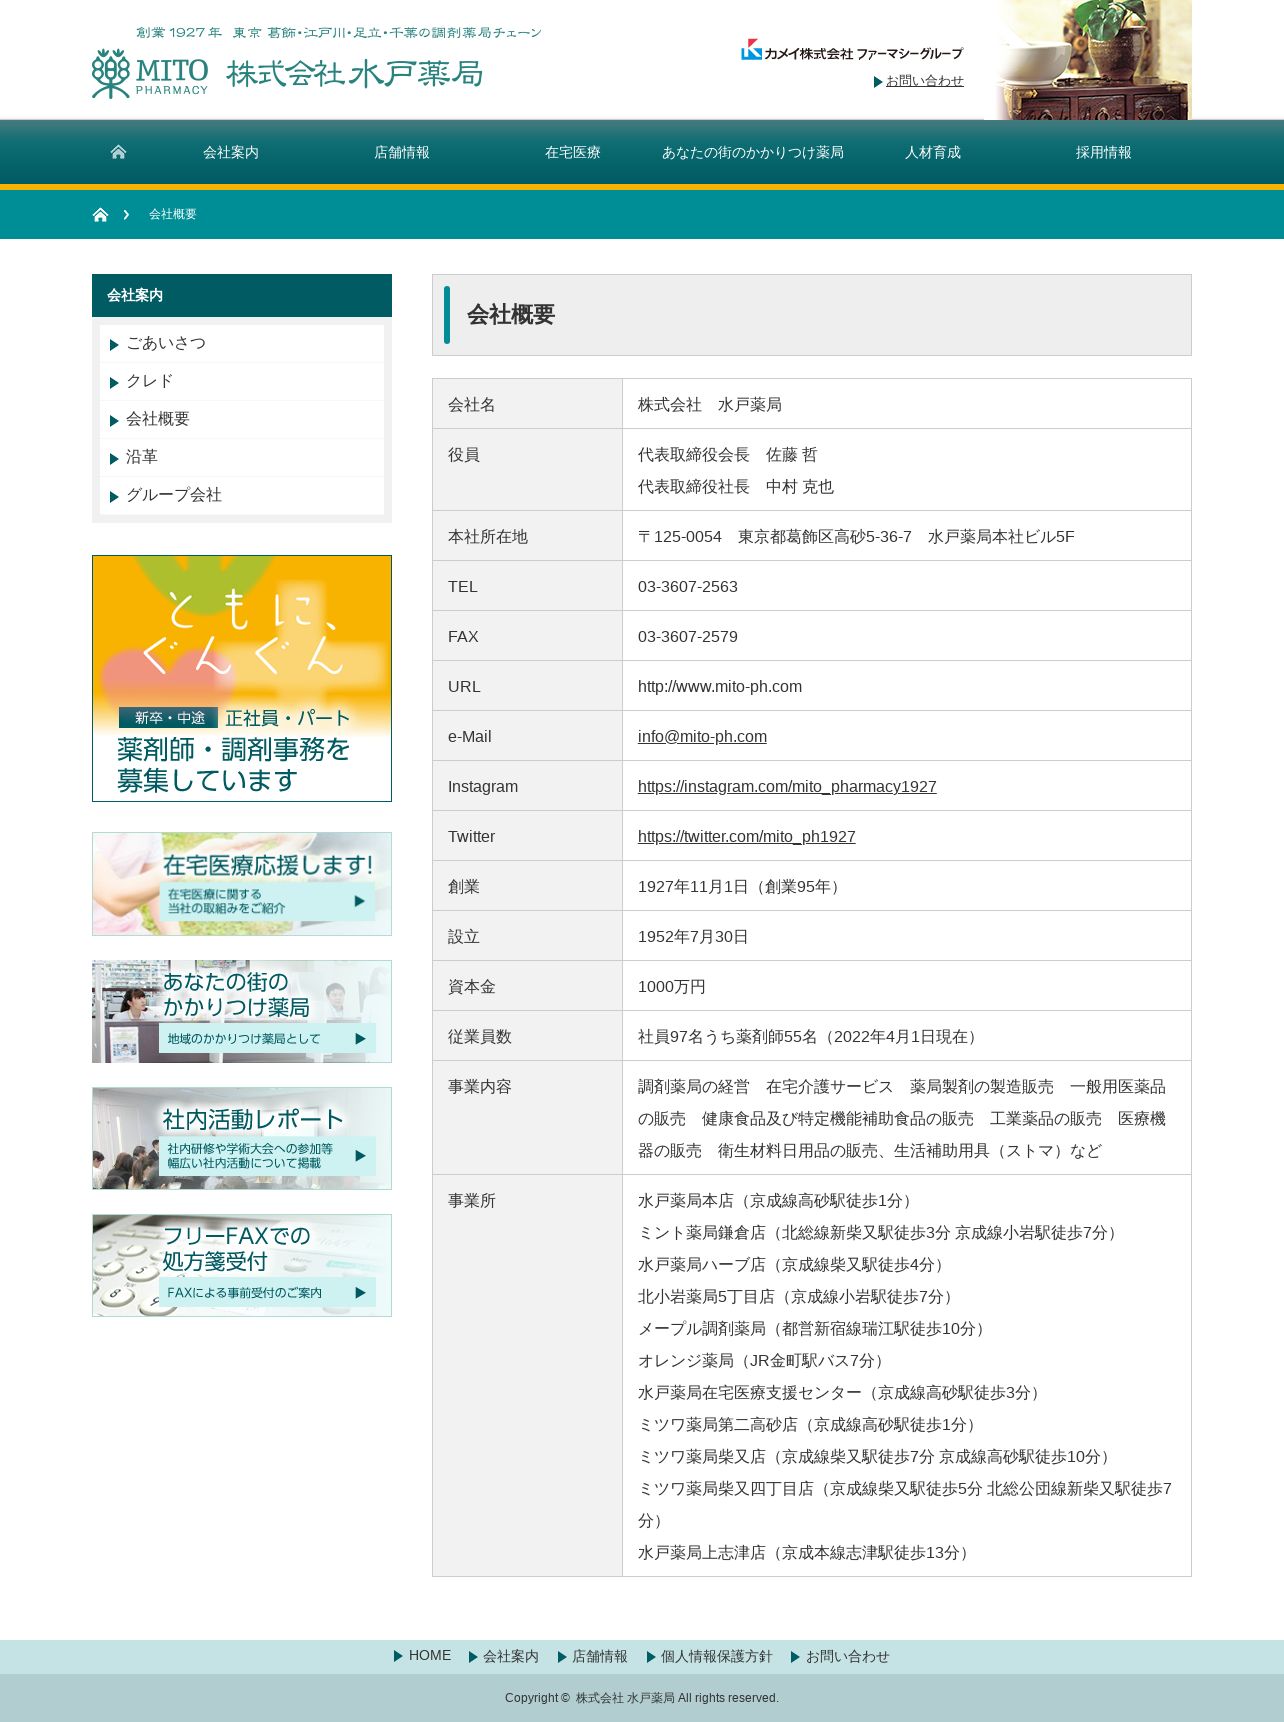Select ごあいさつ in the sidebar
Screen dimensions: 1284x1722
[242, 343]
